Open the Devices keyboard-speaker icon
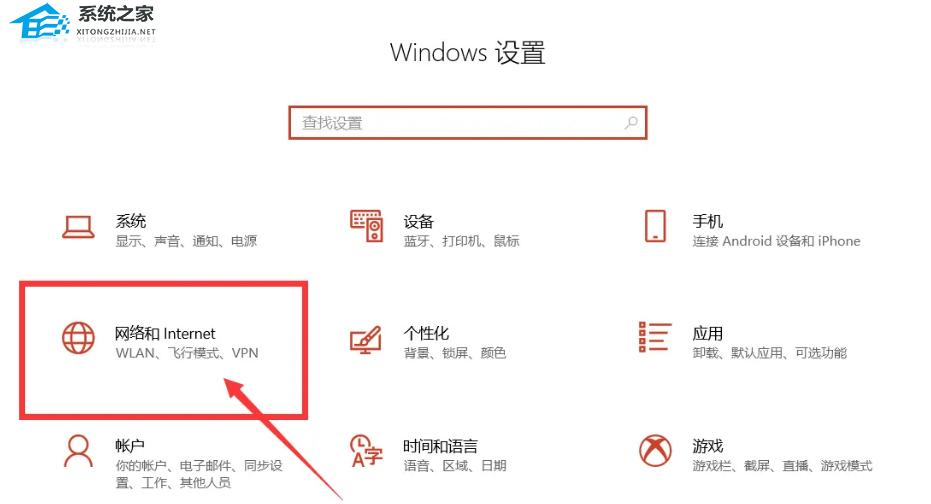This screenshot has width=931, height=504. click(366, 226)
